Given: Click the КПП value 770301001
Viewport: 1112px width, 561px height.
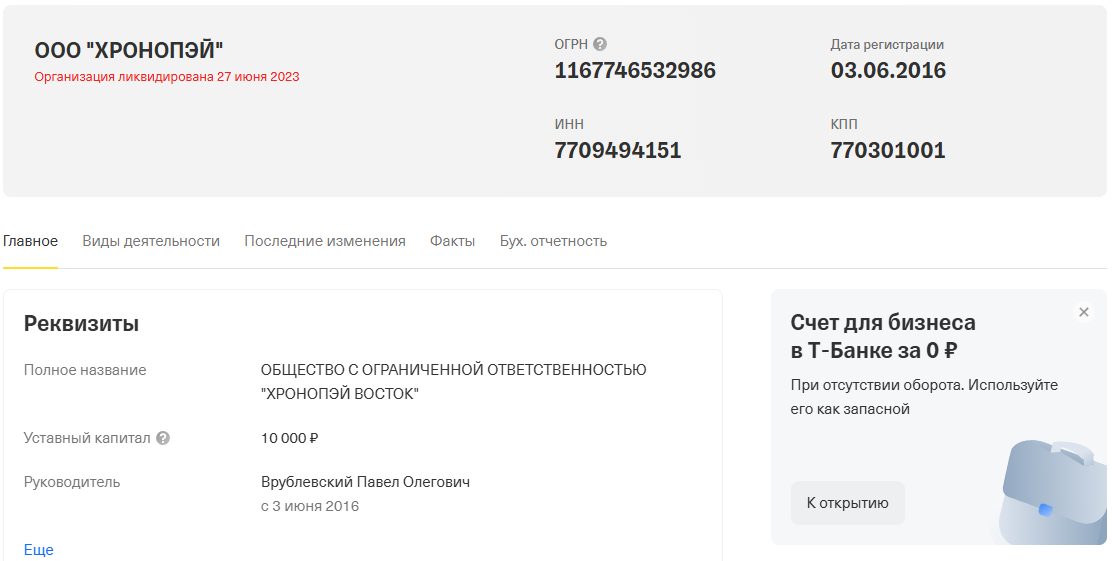Looking at the screenshot, I should point(888,151).
